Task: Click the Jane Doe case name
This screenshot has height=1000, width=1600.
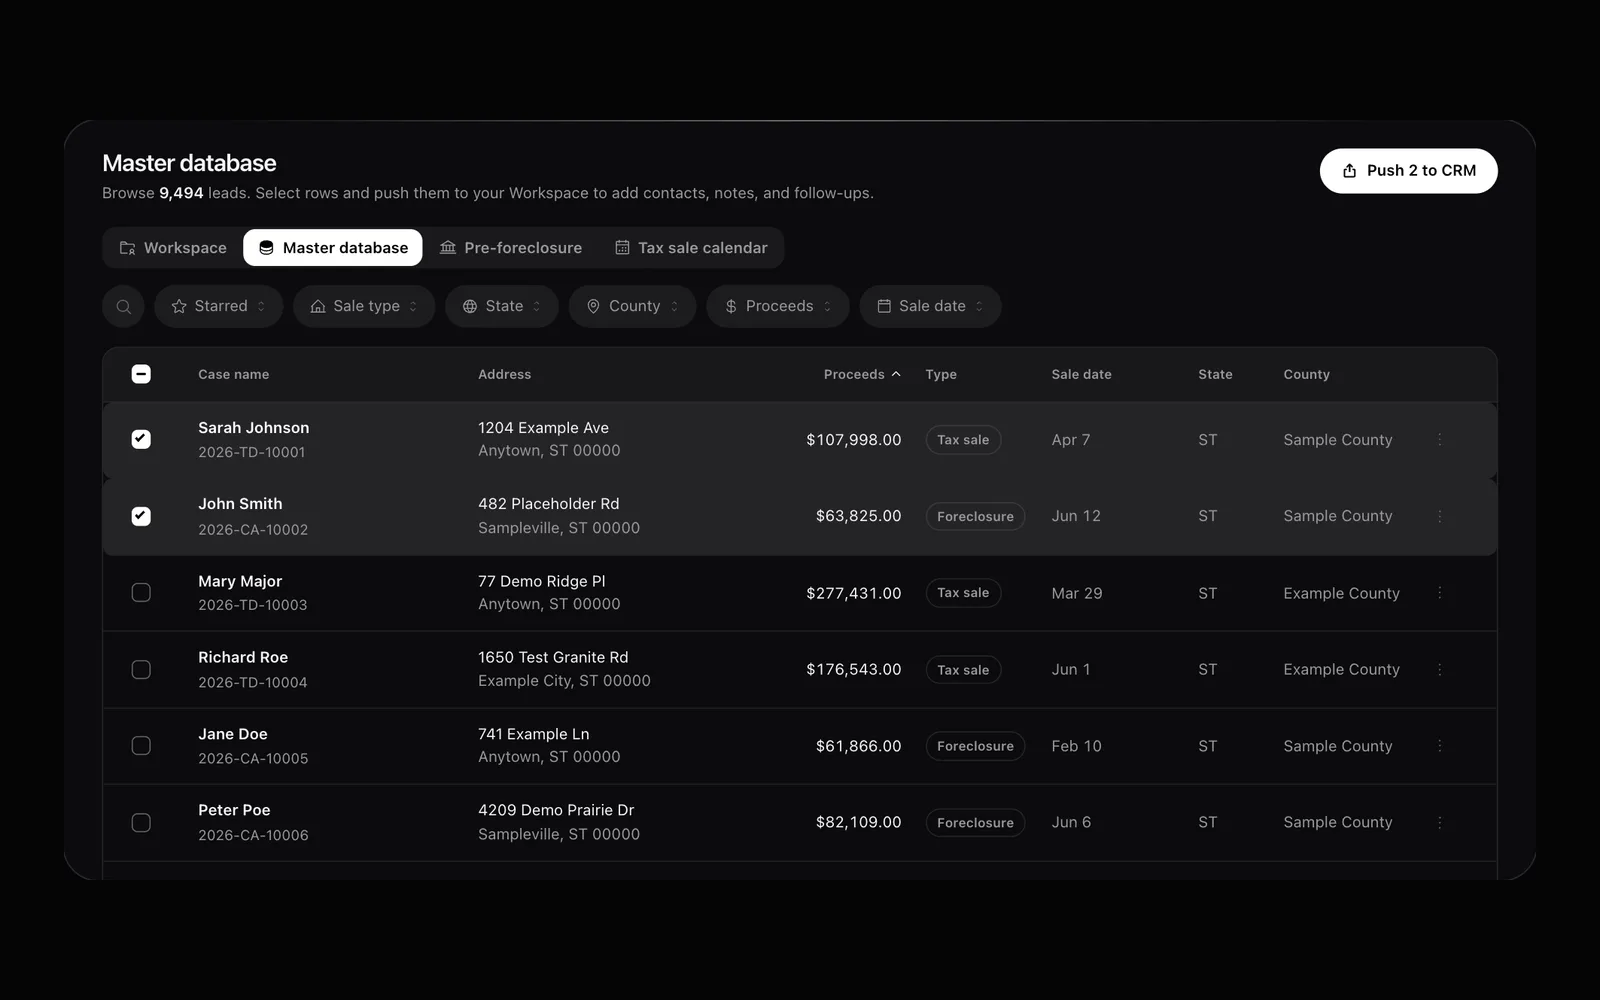Action: [232, 734]
